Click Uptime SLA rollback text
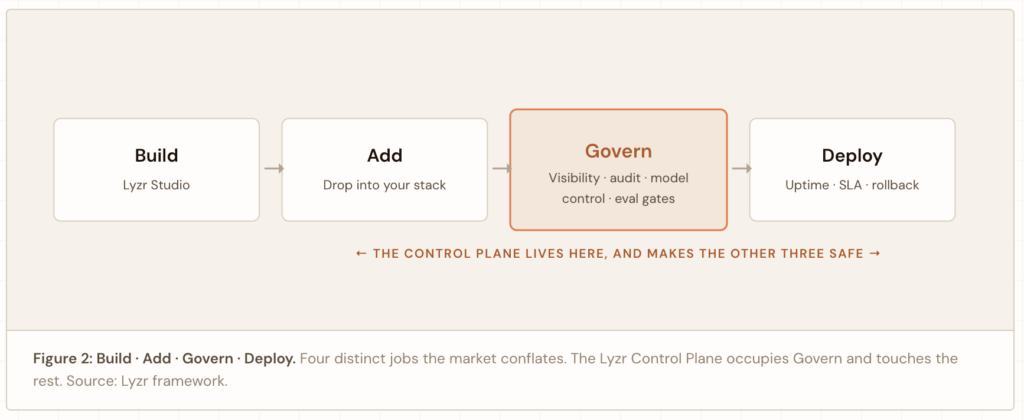The image size is (1024, 420). (x=852, y=185)
